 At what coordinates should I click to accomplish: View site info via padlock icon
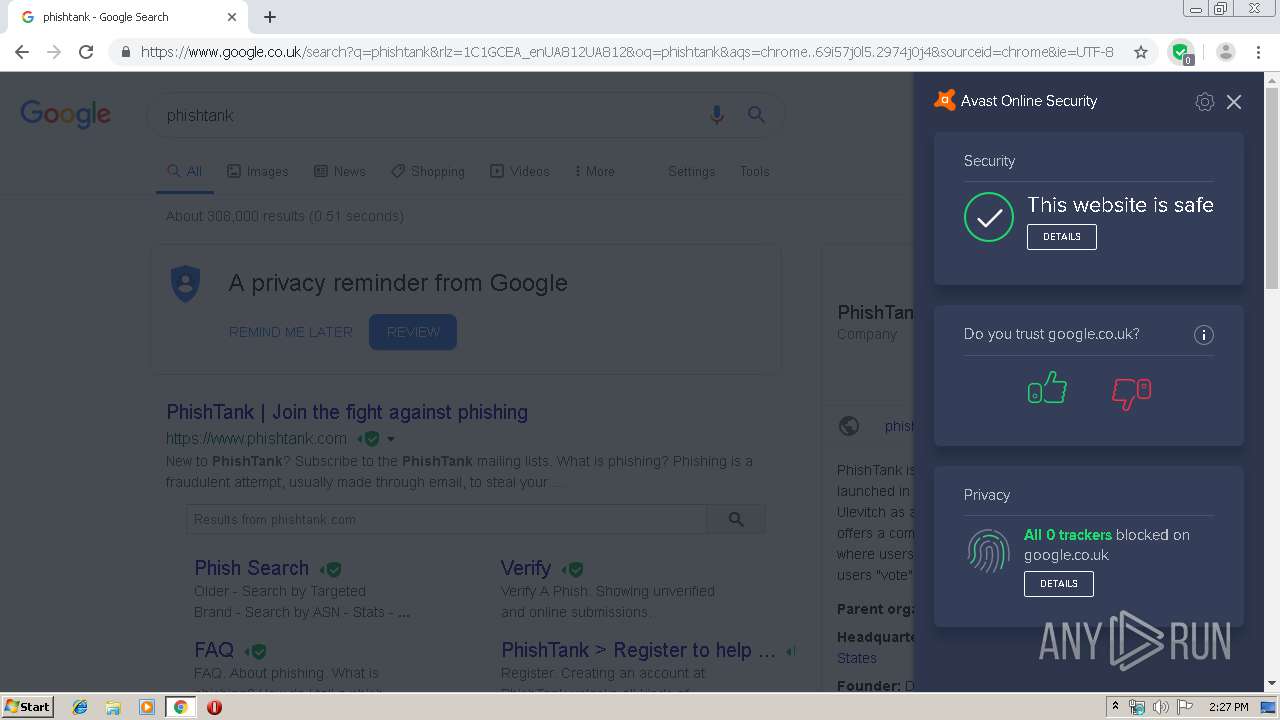coord(125,52)
